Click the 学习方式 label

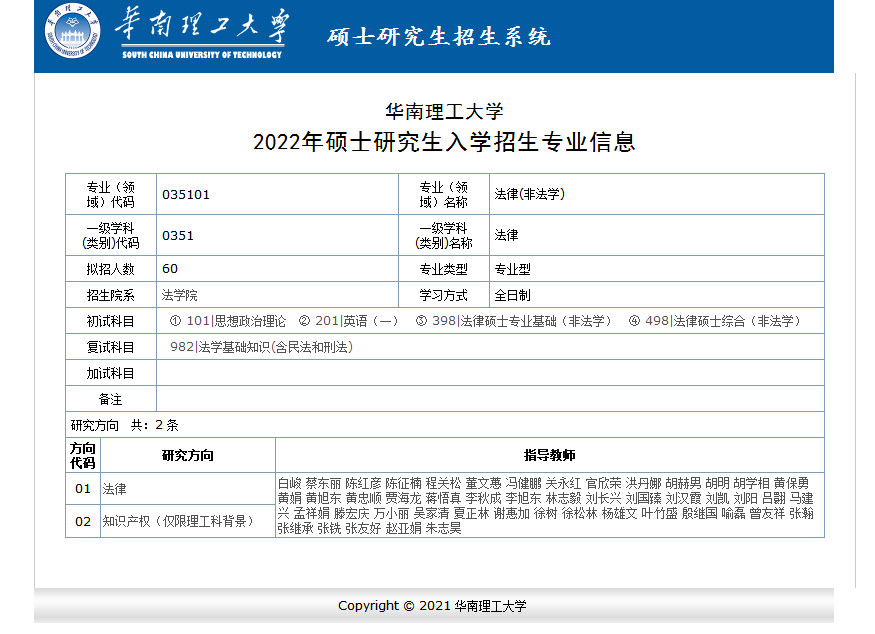pyautogui.click(x=444, y=295)
